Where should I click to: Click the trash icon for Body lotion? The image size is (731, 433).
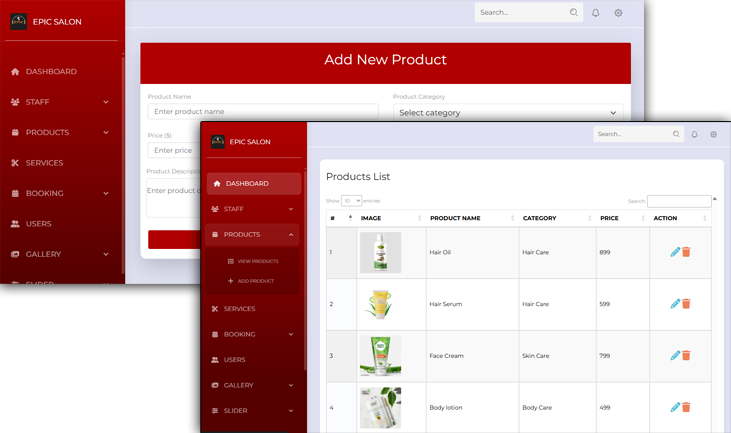pyautogui.click(x=686, y=407)
